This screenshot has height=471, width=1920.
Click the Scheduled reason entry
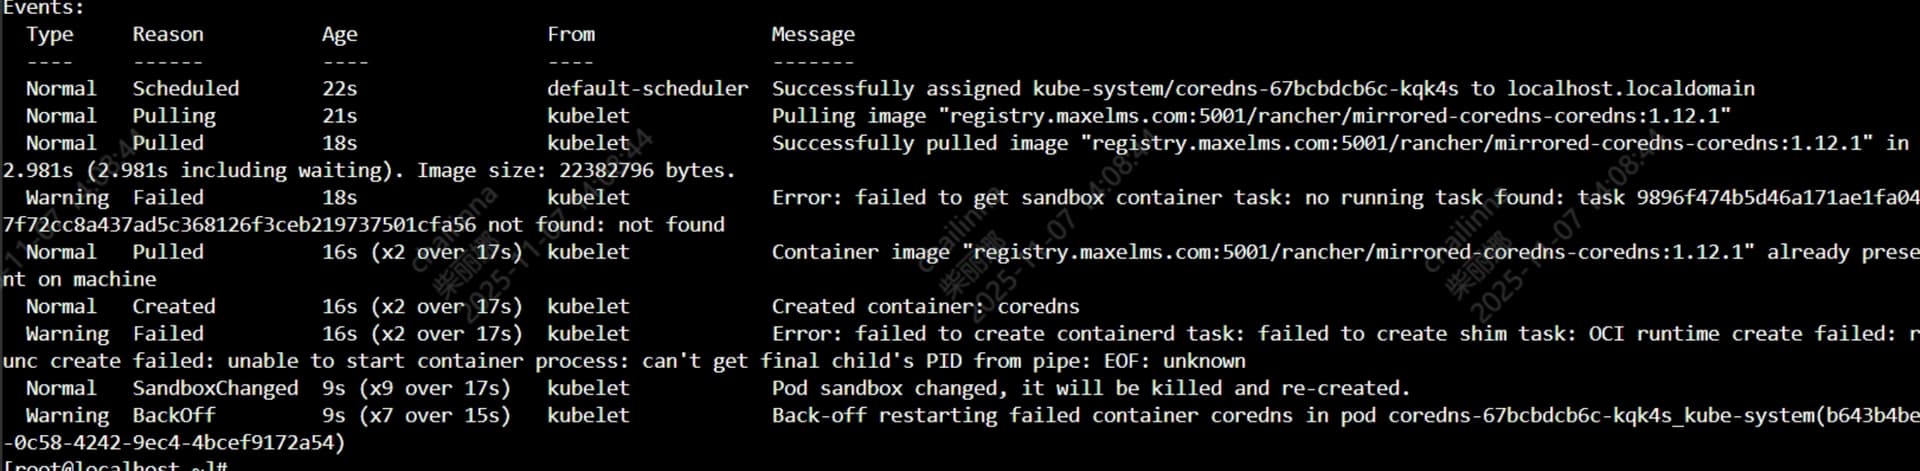[x=186, y=89]
